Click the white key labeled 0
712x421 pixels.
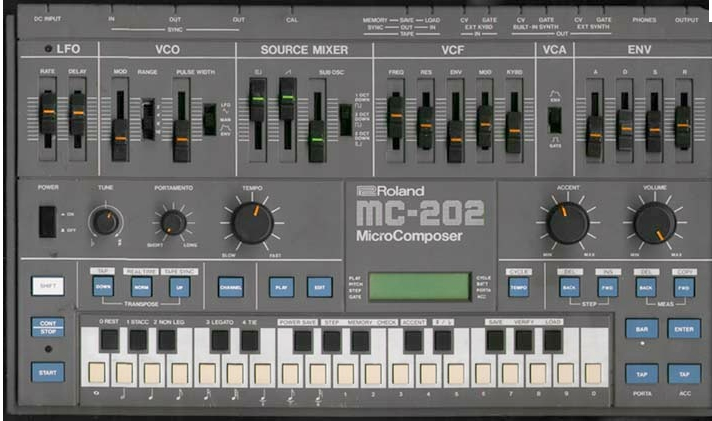593,372
